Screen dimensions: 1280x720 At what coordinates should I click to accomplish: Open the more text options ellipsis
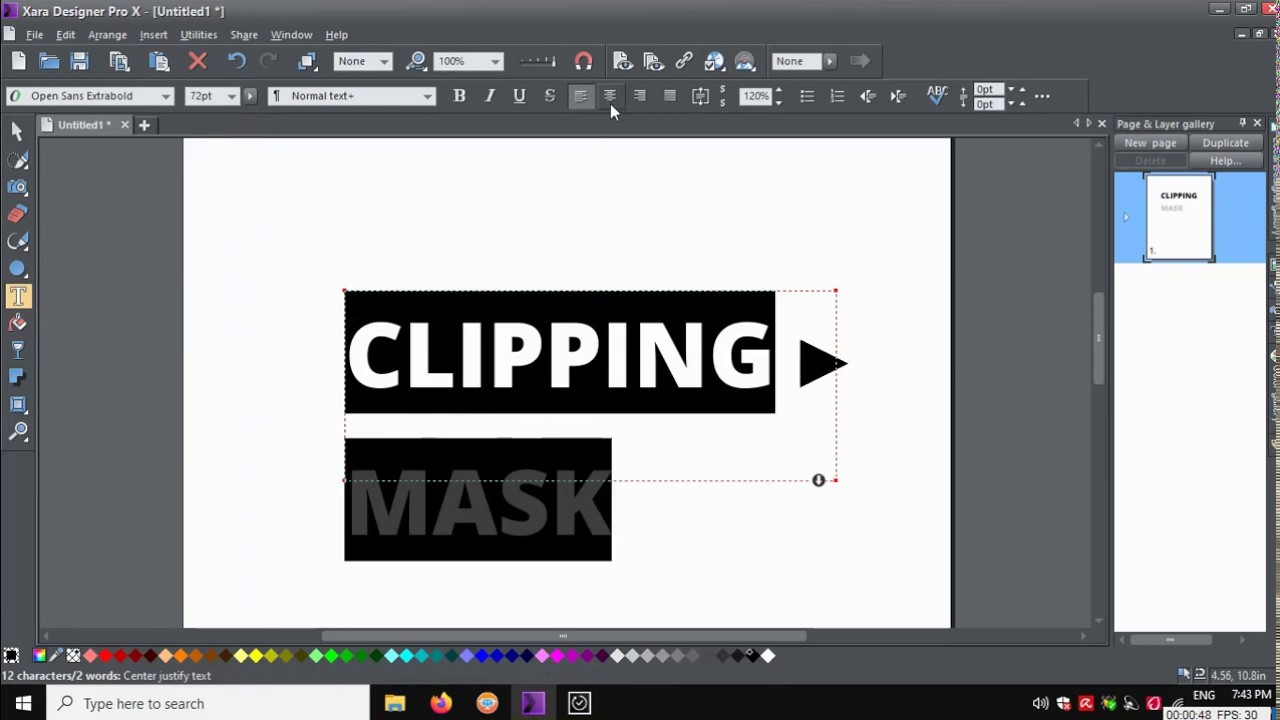[x=1042, y=96]
